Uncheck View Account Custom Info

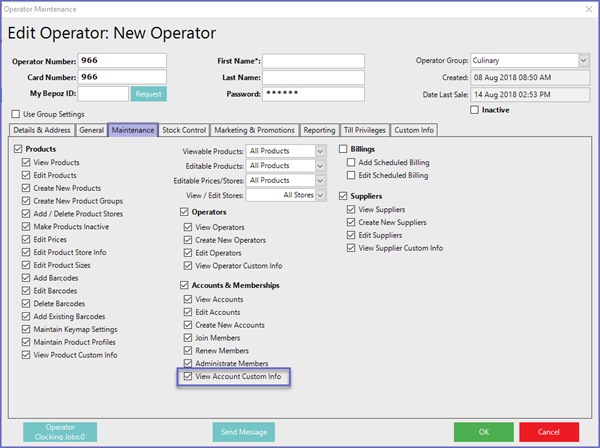click(187, 377)
